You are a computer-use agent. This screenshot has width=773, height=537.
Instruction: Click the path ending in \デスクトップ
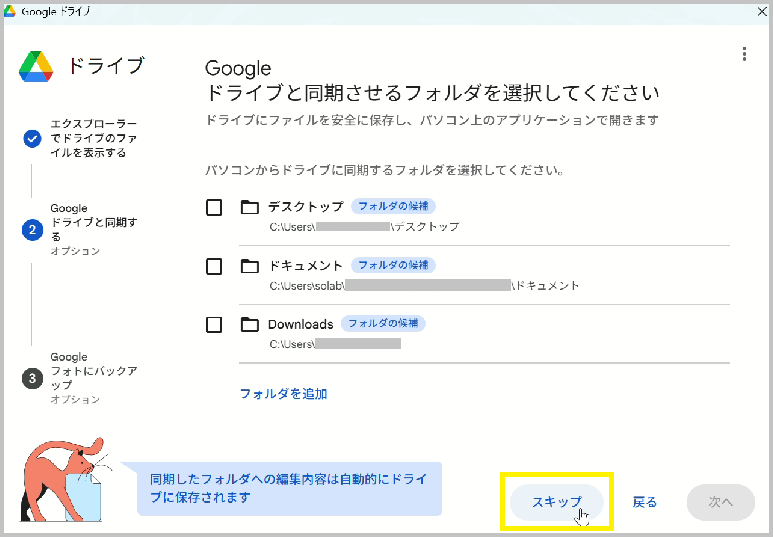(364, 227)
